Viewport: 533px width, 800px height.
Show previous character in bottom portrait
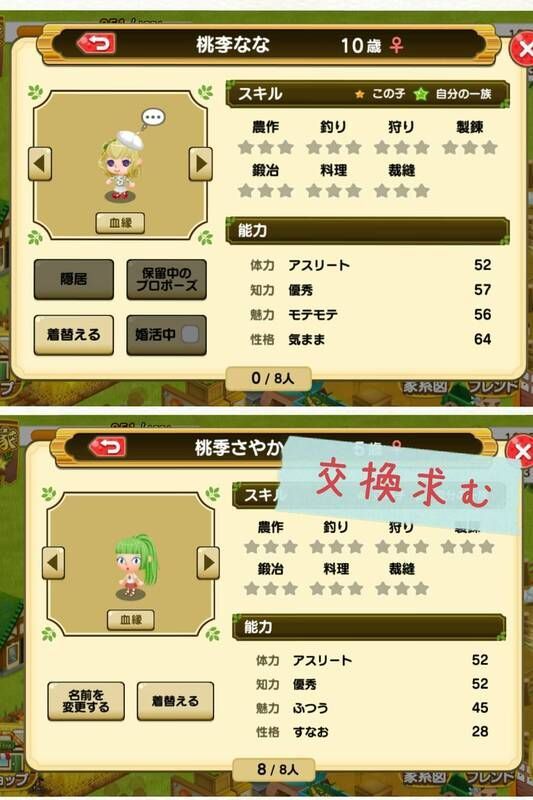point(53,563)
